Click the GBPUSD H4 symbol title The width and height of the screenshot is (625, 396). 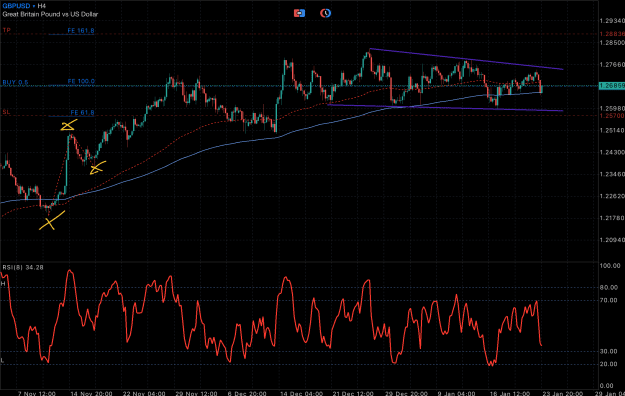(24, 6)
